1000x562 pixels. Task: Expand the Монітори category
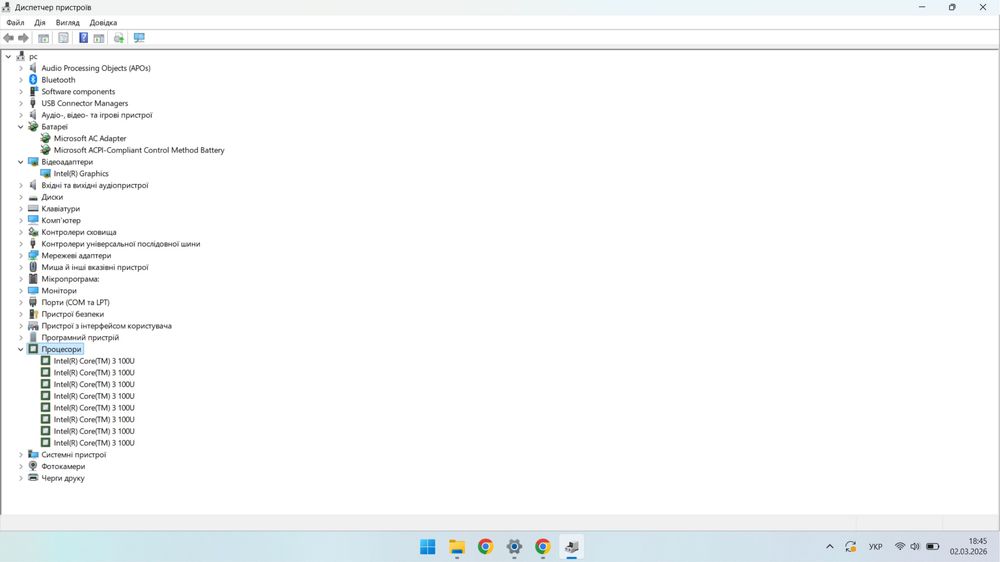pos(20,291)
